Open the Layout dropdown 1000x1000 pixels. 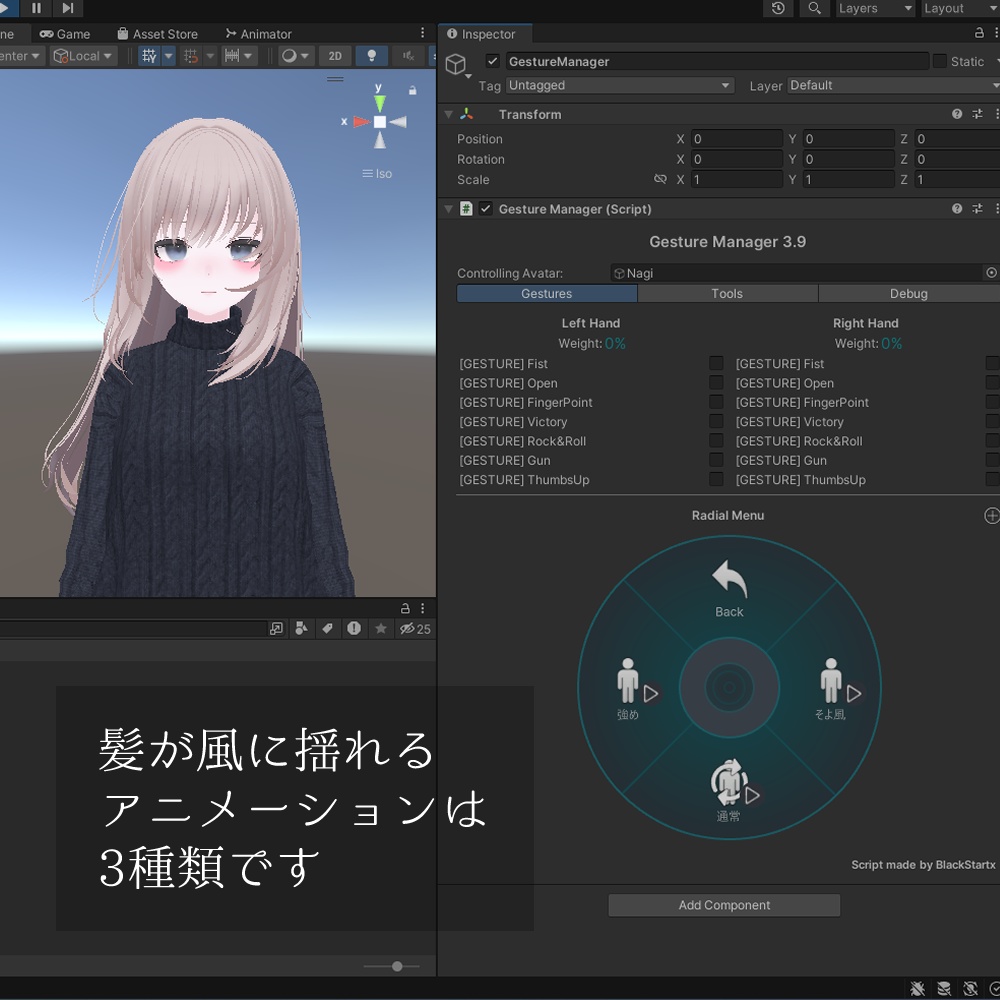[x=960, y=8]
